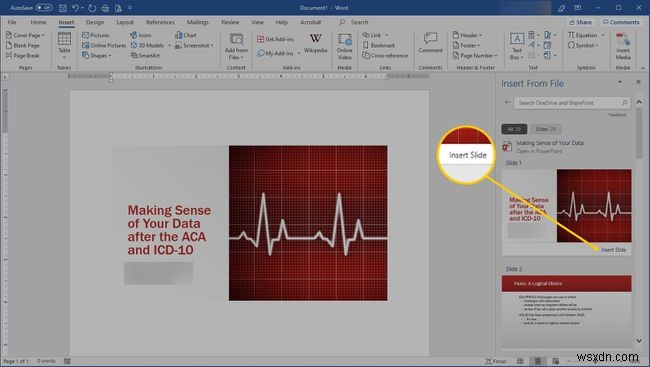Select the Slide 1 thumbnail in pane
The image size is (650, 367).
click(x=567, y=206)
